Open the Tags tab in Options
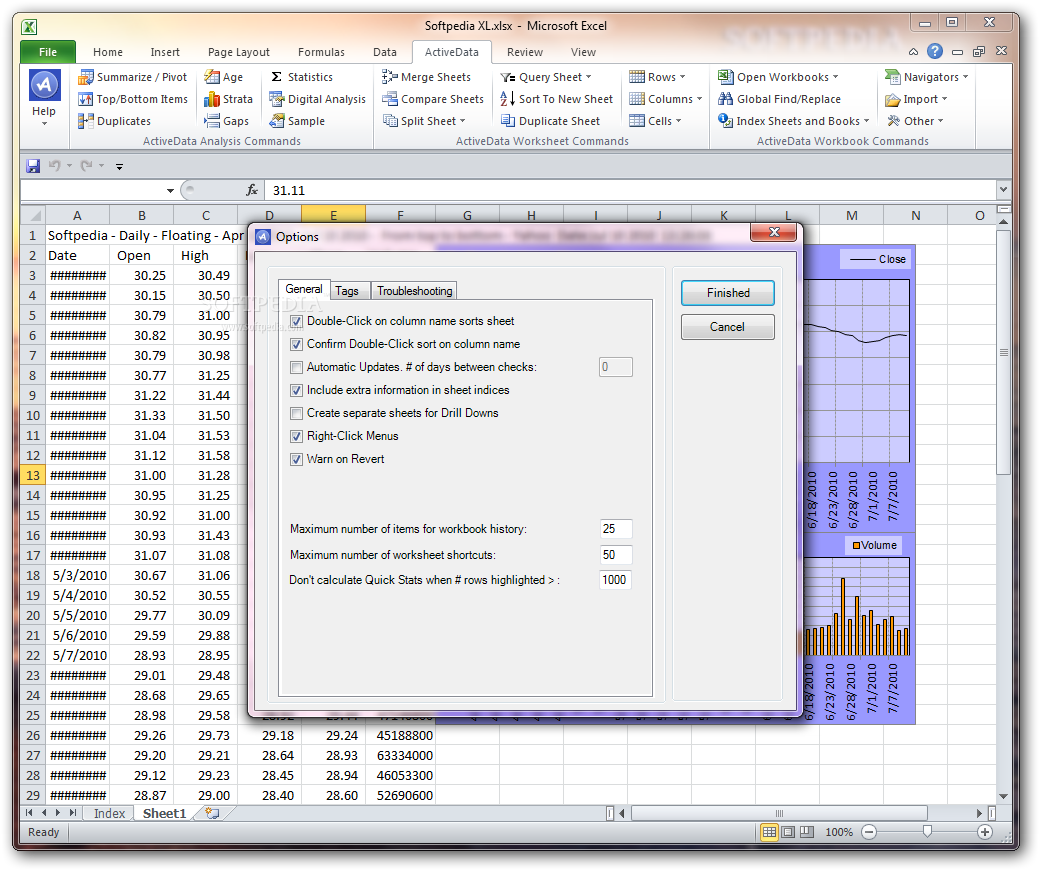The width and height of the screenshot is (1040, 871). coord(347,291)
